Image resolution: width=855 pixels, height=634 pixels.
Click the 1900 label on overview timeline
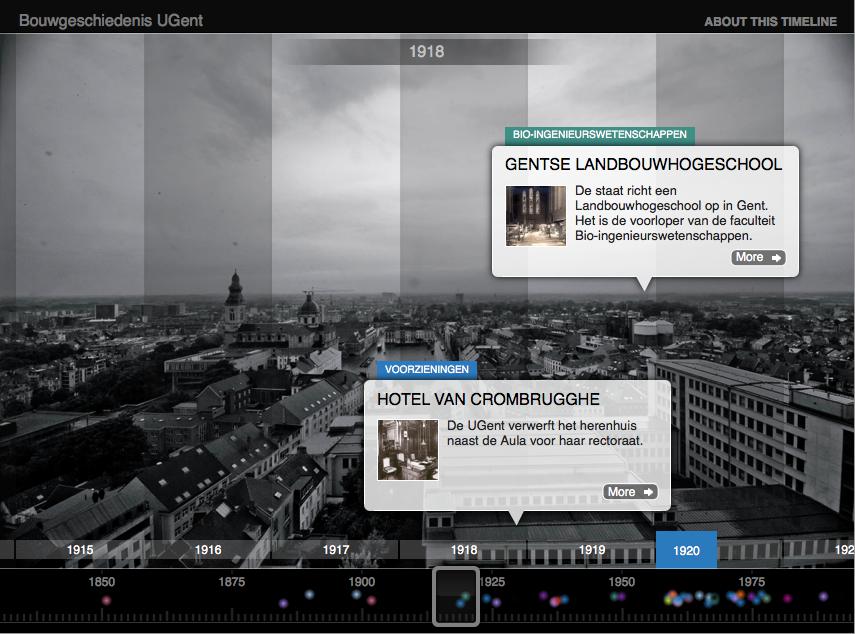tap(362, 582)
